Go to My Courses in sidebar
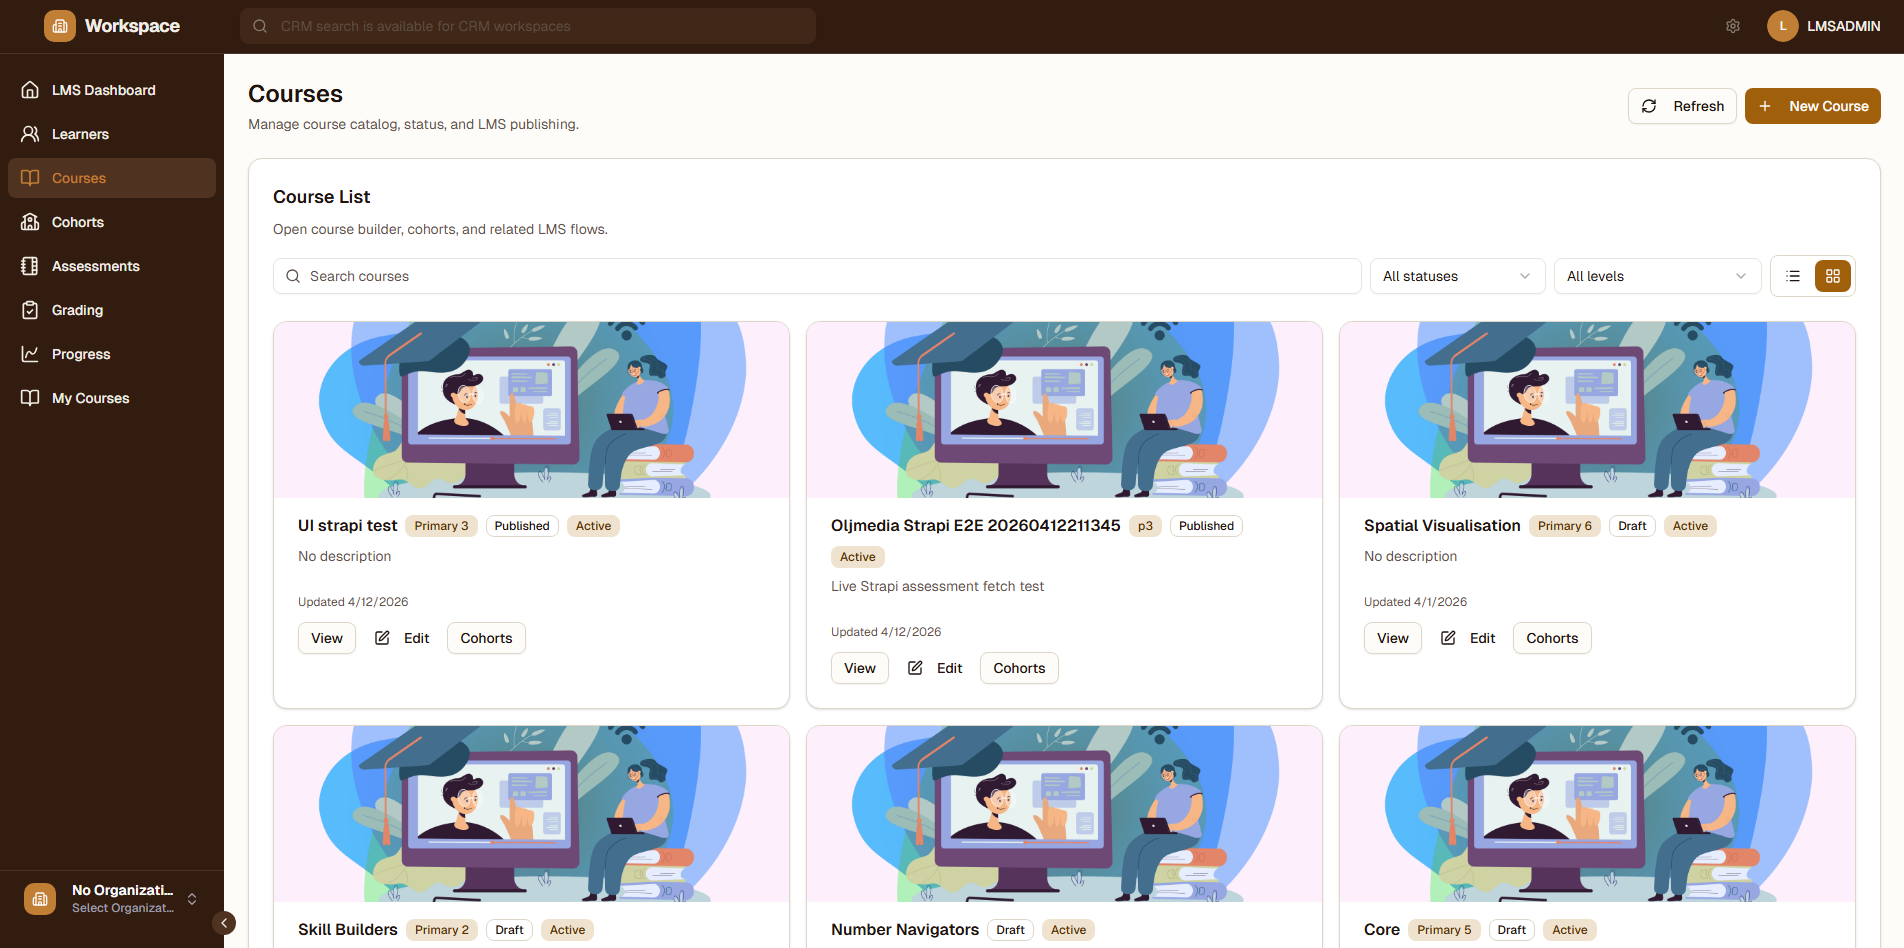Viewport: 1904px width, 948px height. (112, 398)
